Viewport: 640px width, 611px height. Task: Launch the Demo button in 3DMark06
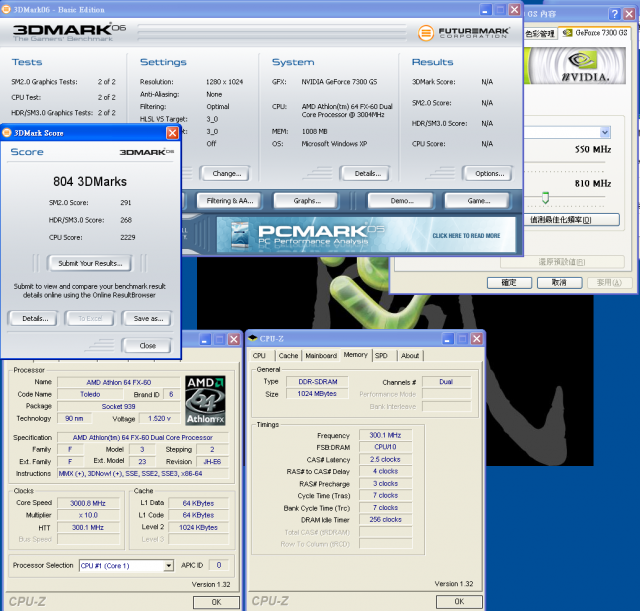pyautogui.click(x=402, y=201)
